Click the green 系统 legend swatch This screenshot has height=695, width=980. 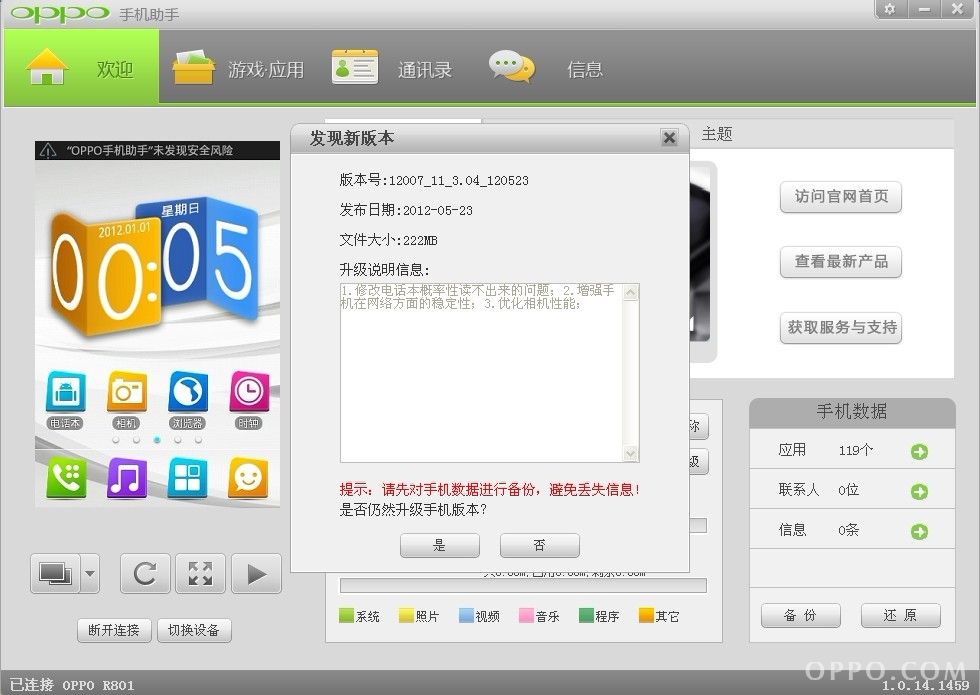click(346, 616)
